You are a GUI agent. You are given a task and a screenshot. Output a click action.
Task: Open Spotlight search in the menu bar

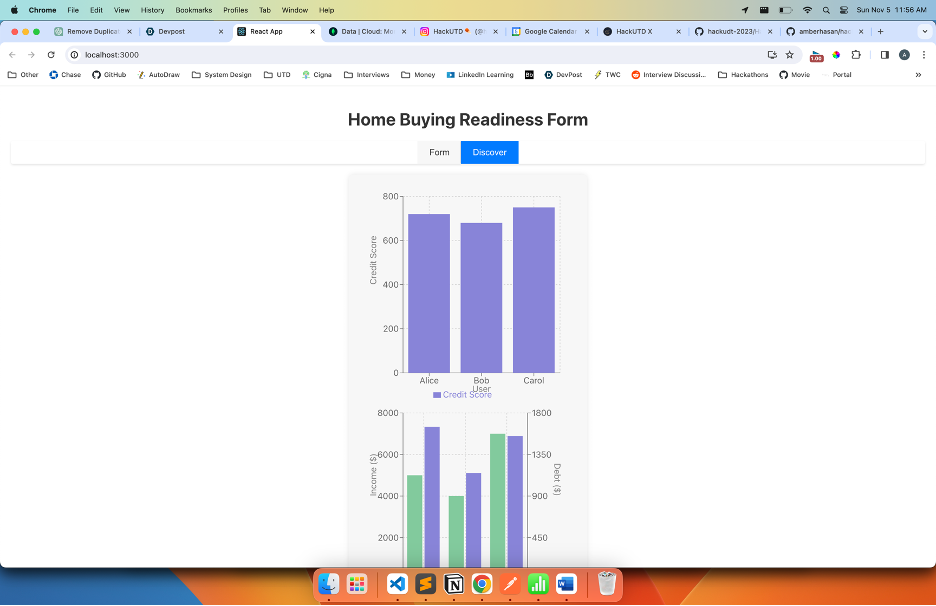[x=826, y=10]
